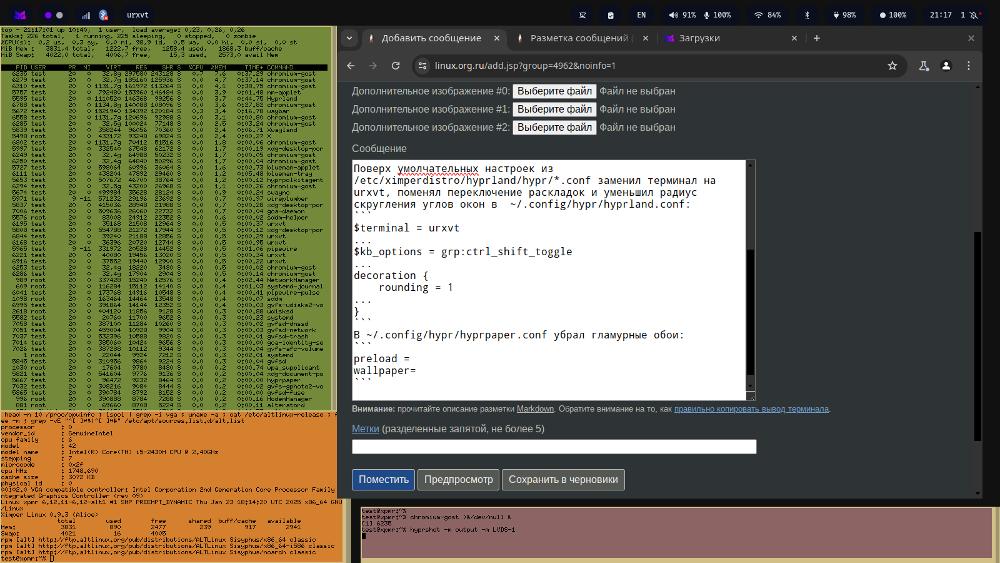Click the Сообщение label
1000x563 pixels.
(x=379, y=148)
